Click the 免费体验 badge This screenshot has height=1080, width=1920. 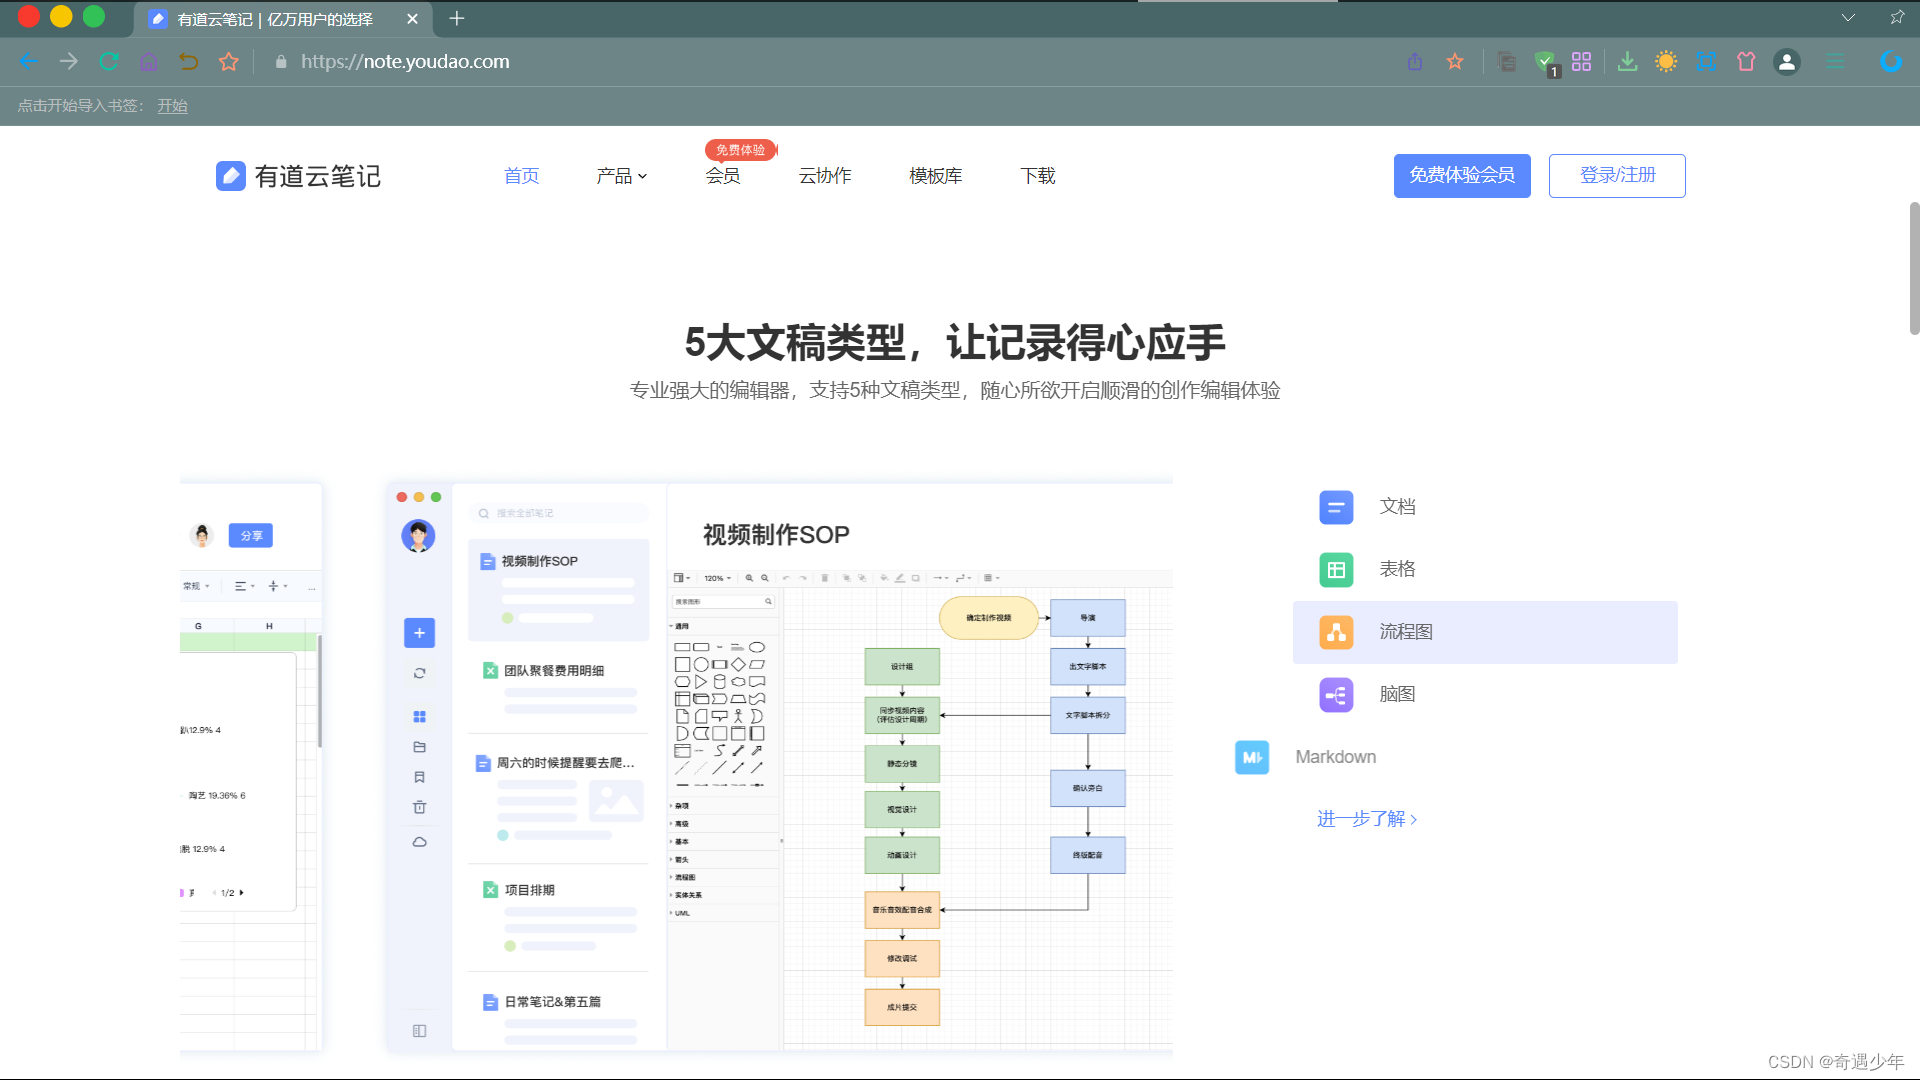pos(741,150)
